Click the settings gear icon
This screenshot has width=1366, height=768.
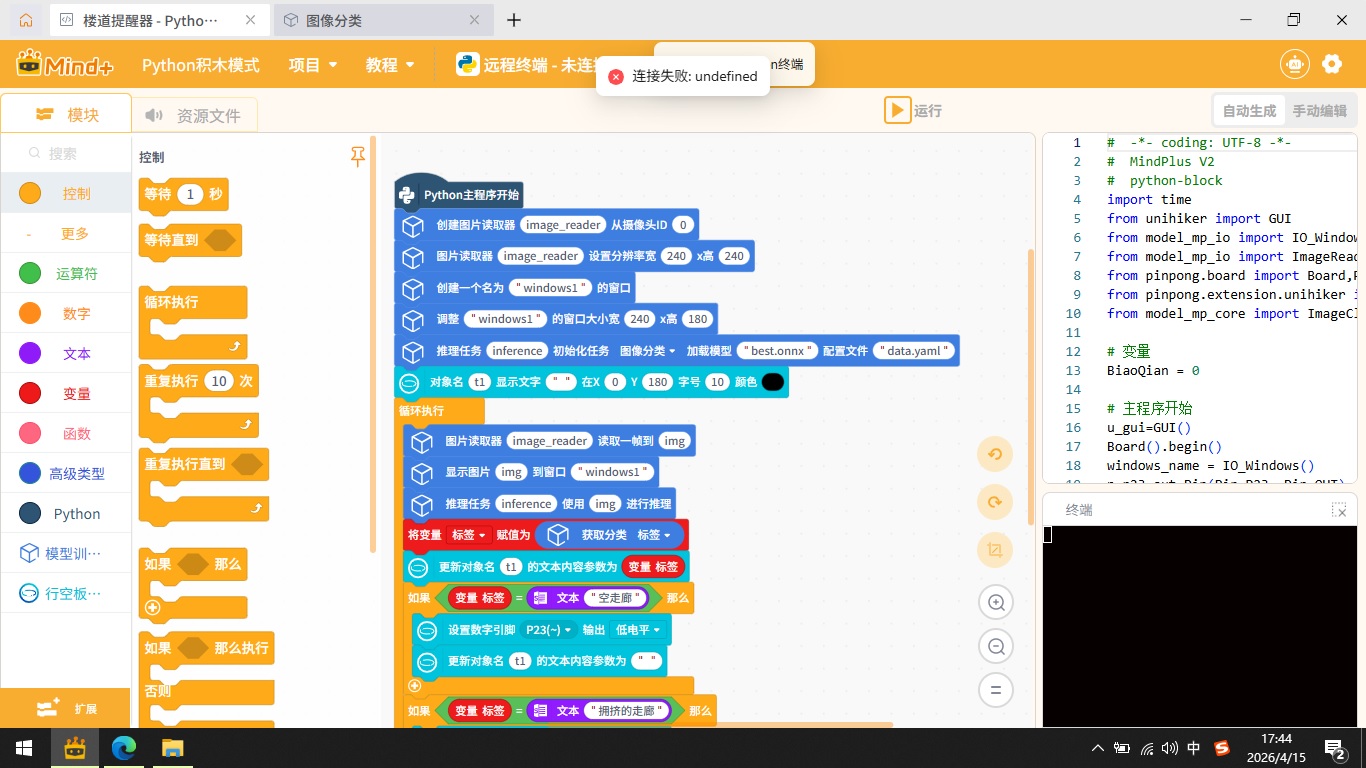pos(1331,64)
